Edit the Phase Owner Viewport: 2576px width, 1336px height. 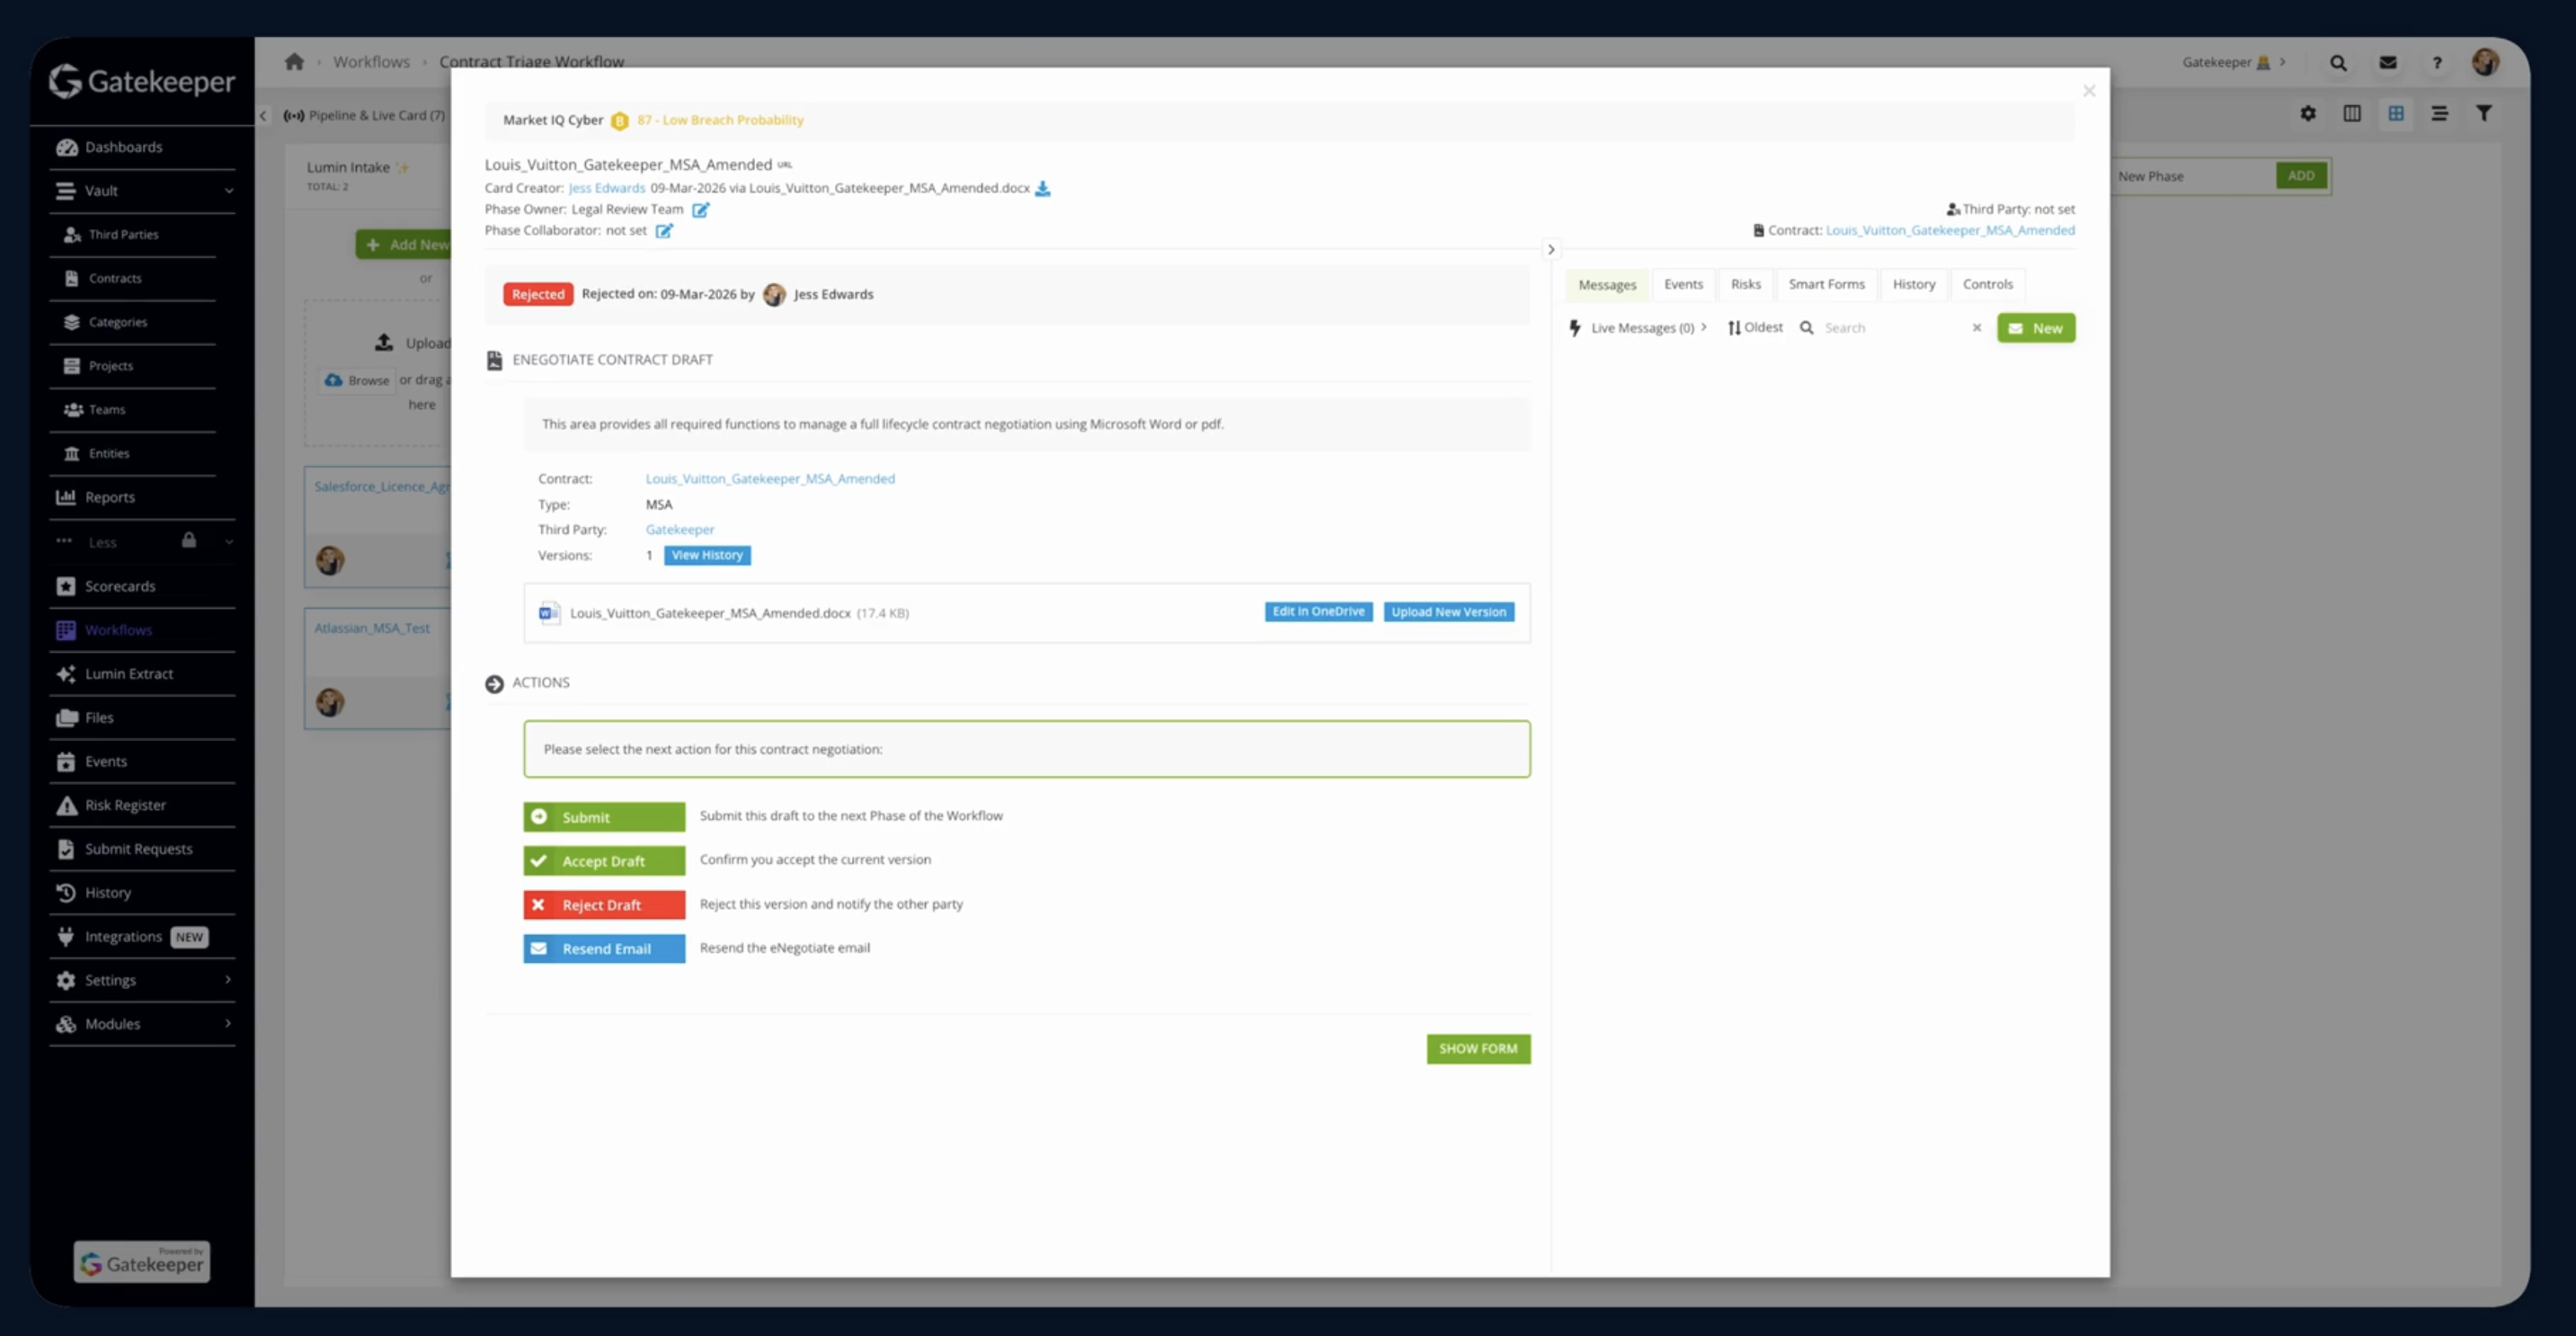pyautogui.click(x=701, y=209)
